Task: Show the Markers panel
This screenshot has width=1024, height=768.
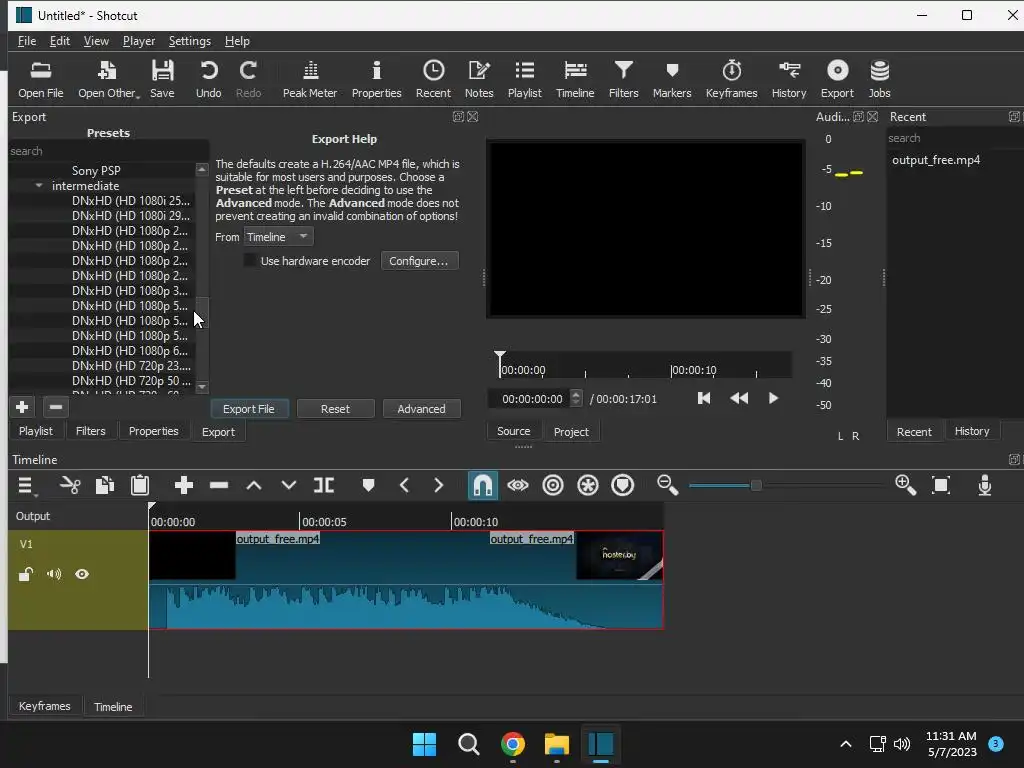Action: (x=671, y=78)
